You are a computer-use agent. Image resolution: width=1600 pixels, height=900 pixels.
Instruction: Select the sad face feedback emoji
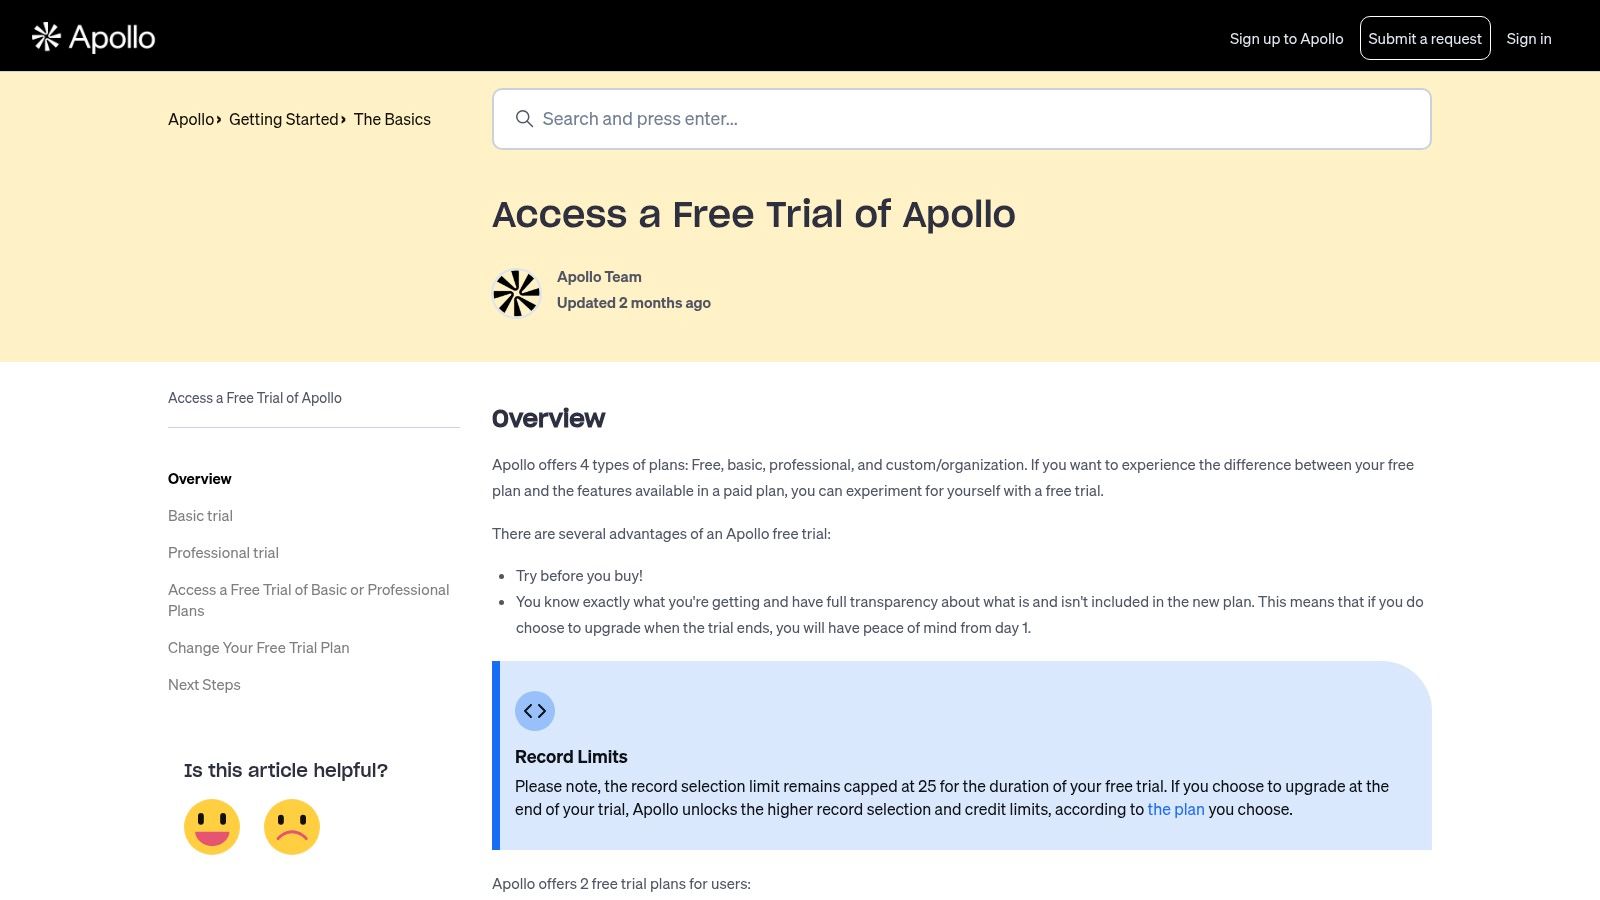tap(291, 827)
